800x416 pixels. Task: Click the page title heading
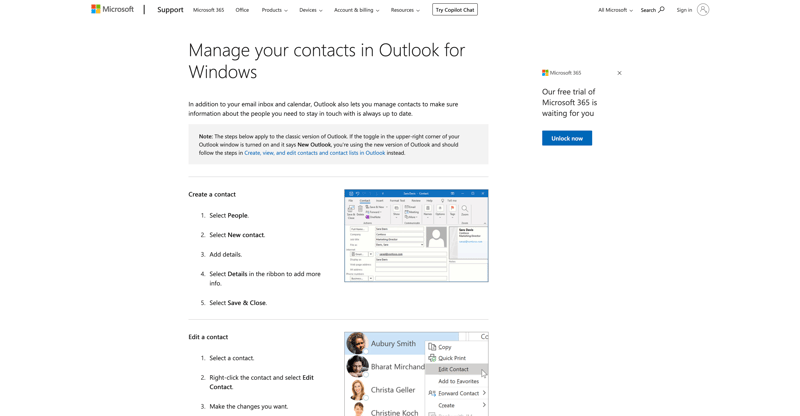(x=327, y=61)
